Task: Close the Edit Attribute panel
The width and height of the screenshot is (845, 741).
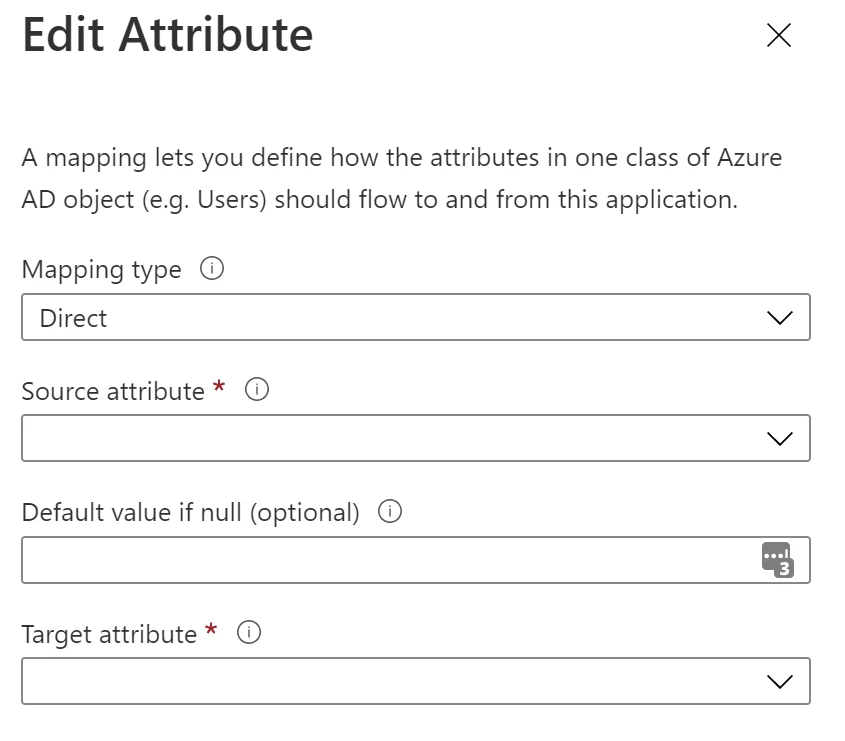Action: click(x=778, y=36)
